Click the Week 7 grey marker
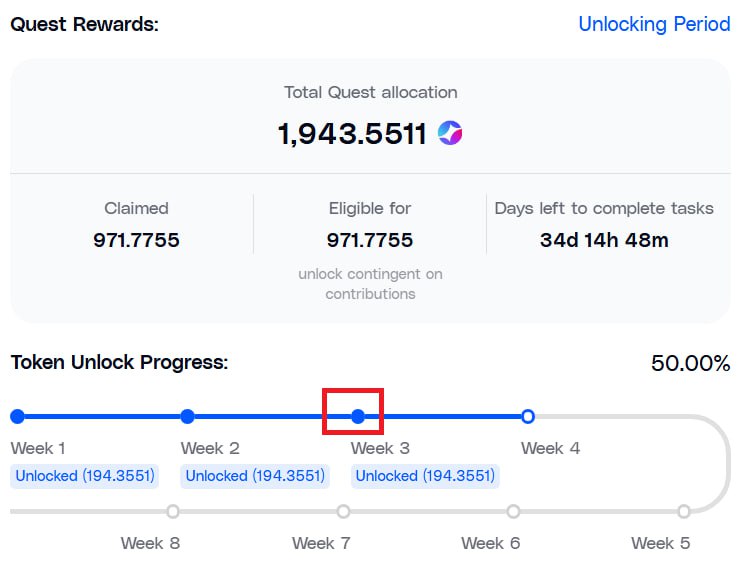Viewport: 747px width, 561px height. 343,511
